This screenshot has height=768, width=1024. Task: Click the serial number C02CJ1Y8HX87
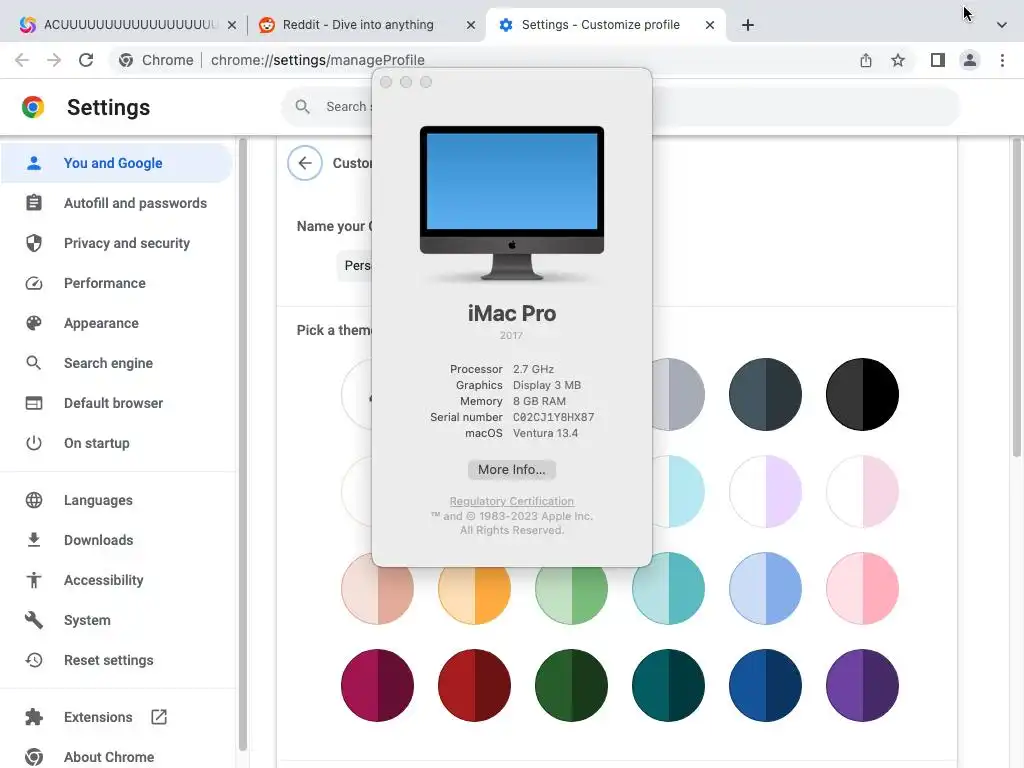(x=553, y=417)
